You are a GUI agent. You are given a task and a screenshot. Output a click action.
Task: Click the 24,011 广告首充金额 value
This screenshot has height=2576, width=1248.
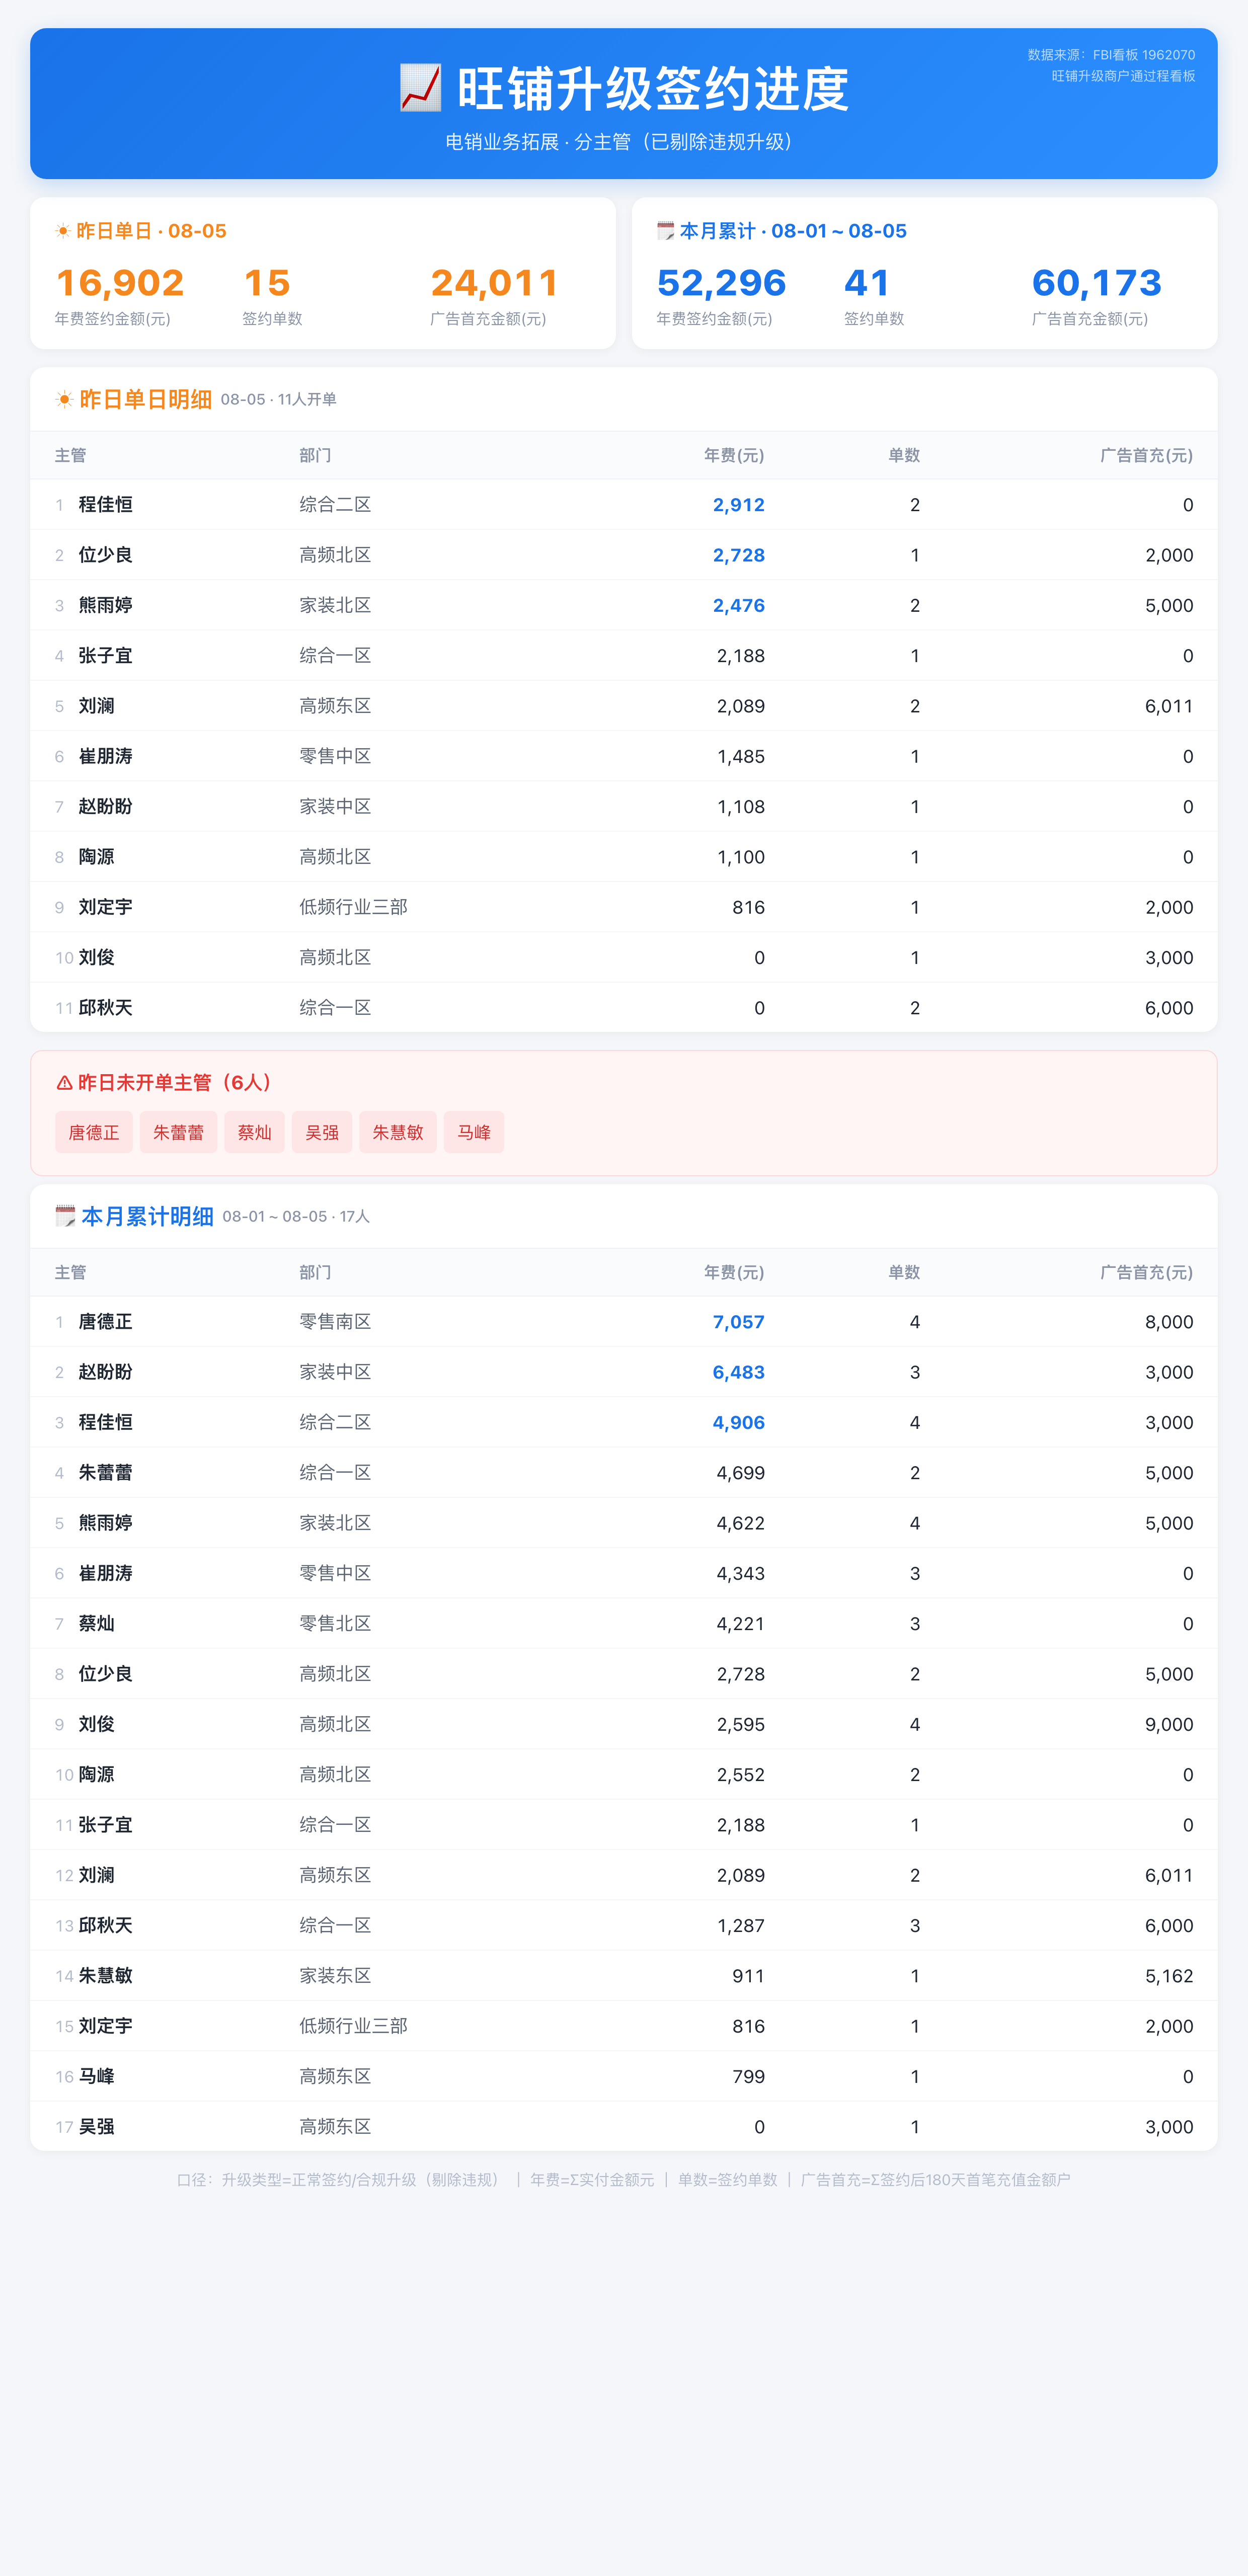click(x=495, y=283)
